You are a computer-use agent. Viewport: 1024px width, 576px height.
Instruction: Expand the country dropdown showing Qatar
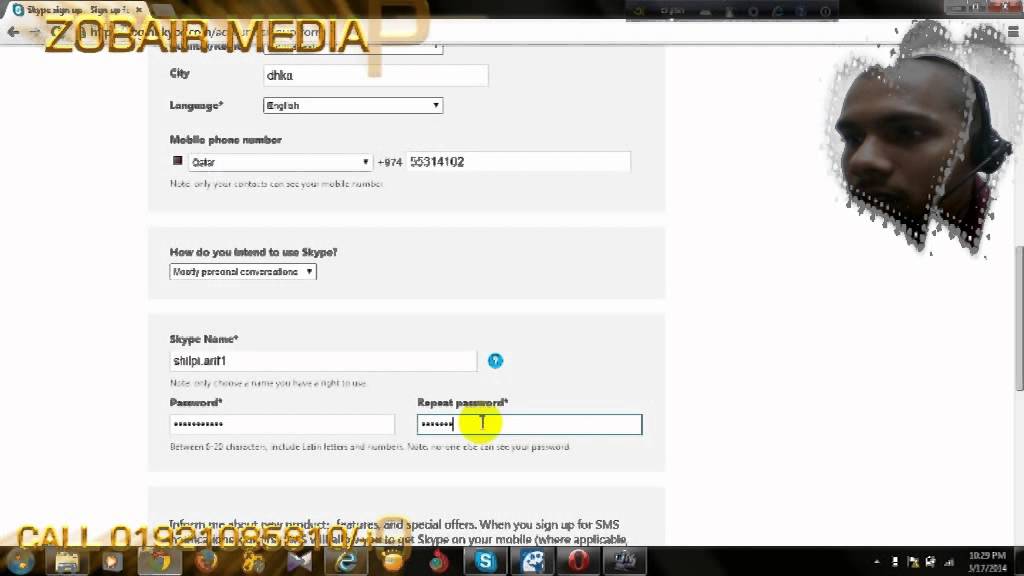(280, 162)
